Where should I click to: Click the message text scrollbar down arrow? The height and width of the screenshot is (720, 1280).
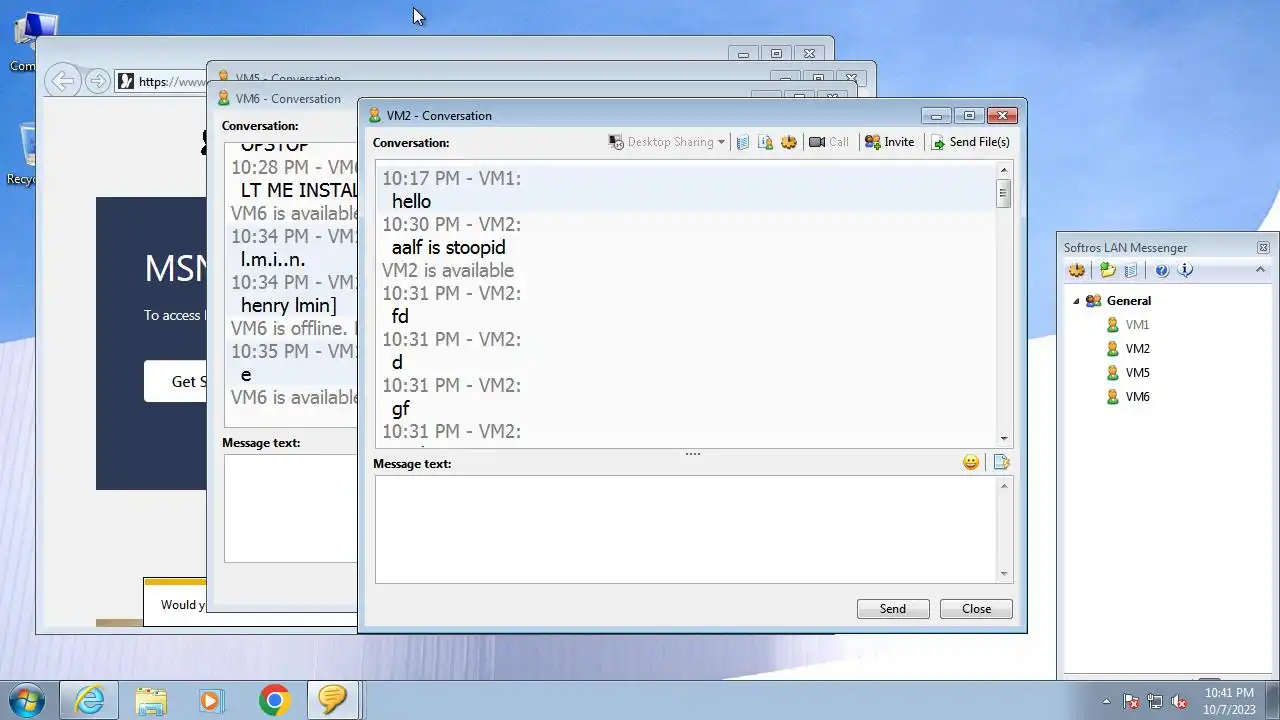click(1004, 574)
